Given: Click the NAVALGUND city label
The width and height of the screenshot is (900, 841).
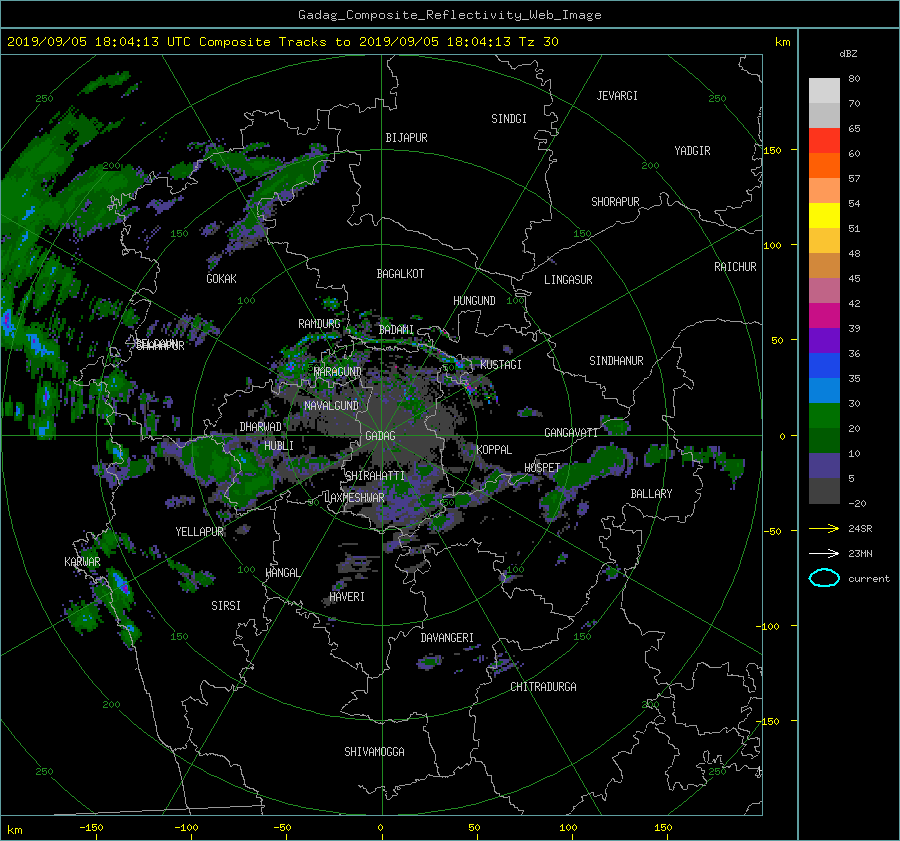Looking at the screenshot, I should tap(331, 406).
